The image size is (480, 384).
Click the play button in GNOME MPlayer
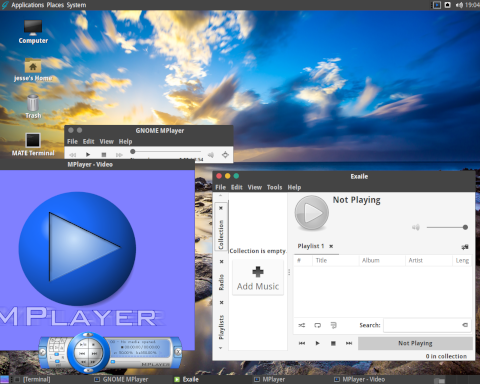point(88,155)
